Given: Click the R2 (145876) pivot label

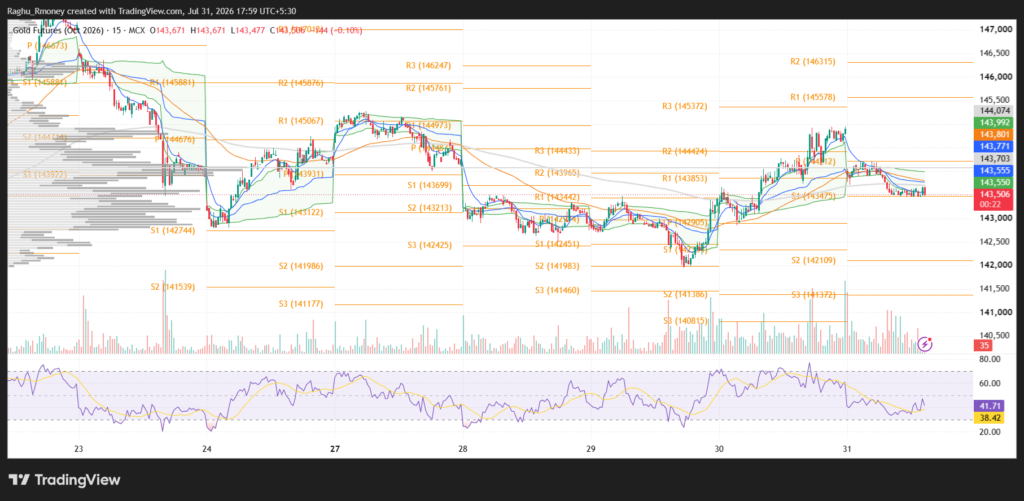Looking at the screenshot, I should pos(301,83).
